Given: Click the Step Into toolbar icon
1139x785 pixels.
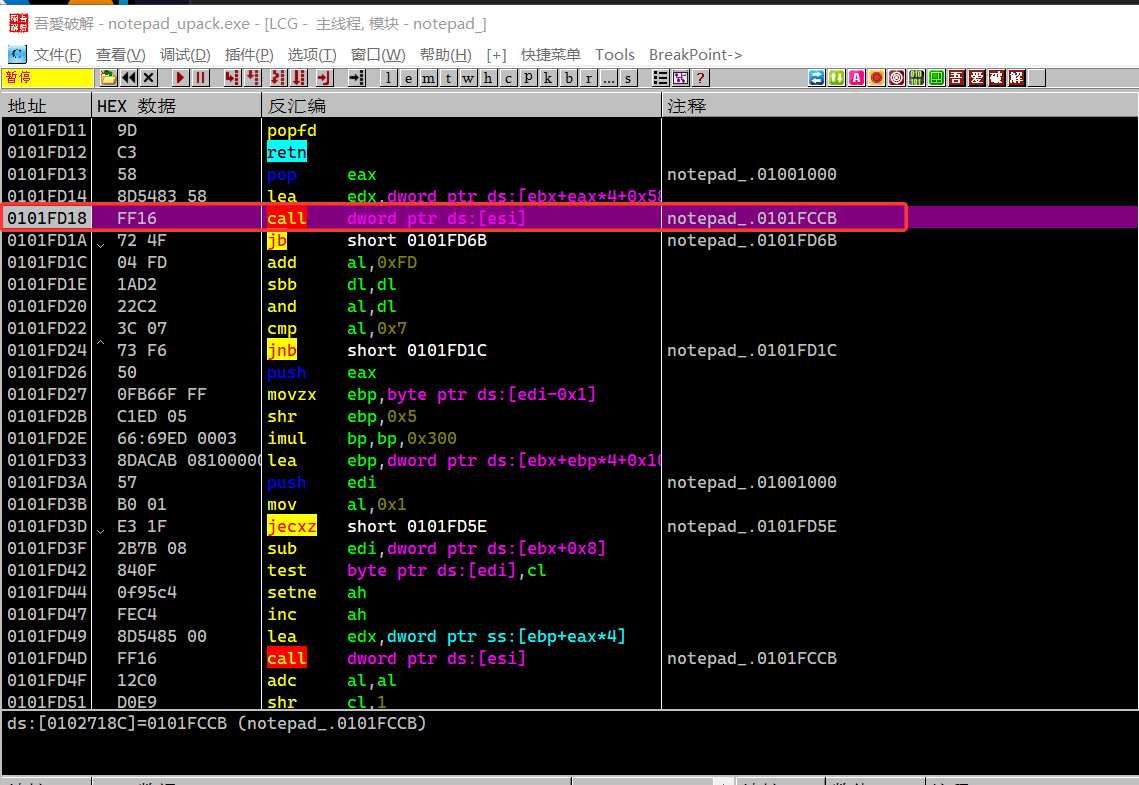Looking at the screenshot, I should coord(232,78).
